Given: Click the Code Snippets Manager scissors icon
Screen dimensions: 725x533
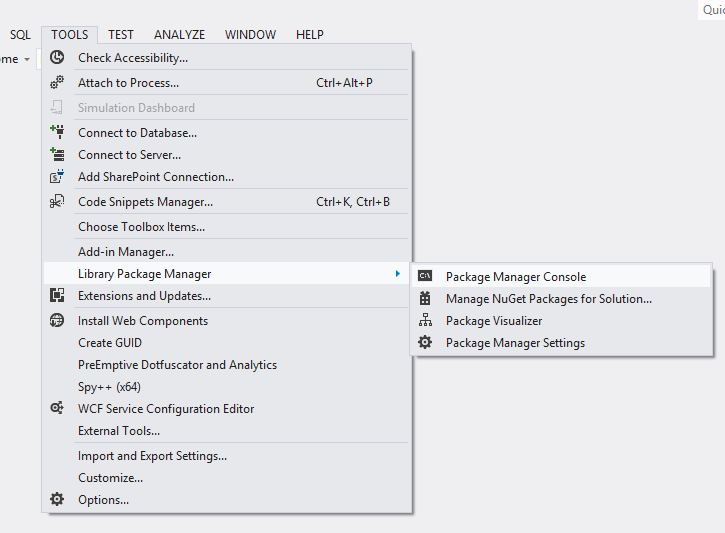Looking at the screenshot, I should (57, 202).
